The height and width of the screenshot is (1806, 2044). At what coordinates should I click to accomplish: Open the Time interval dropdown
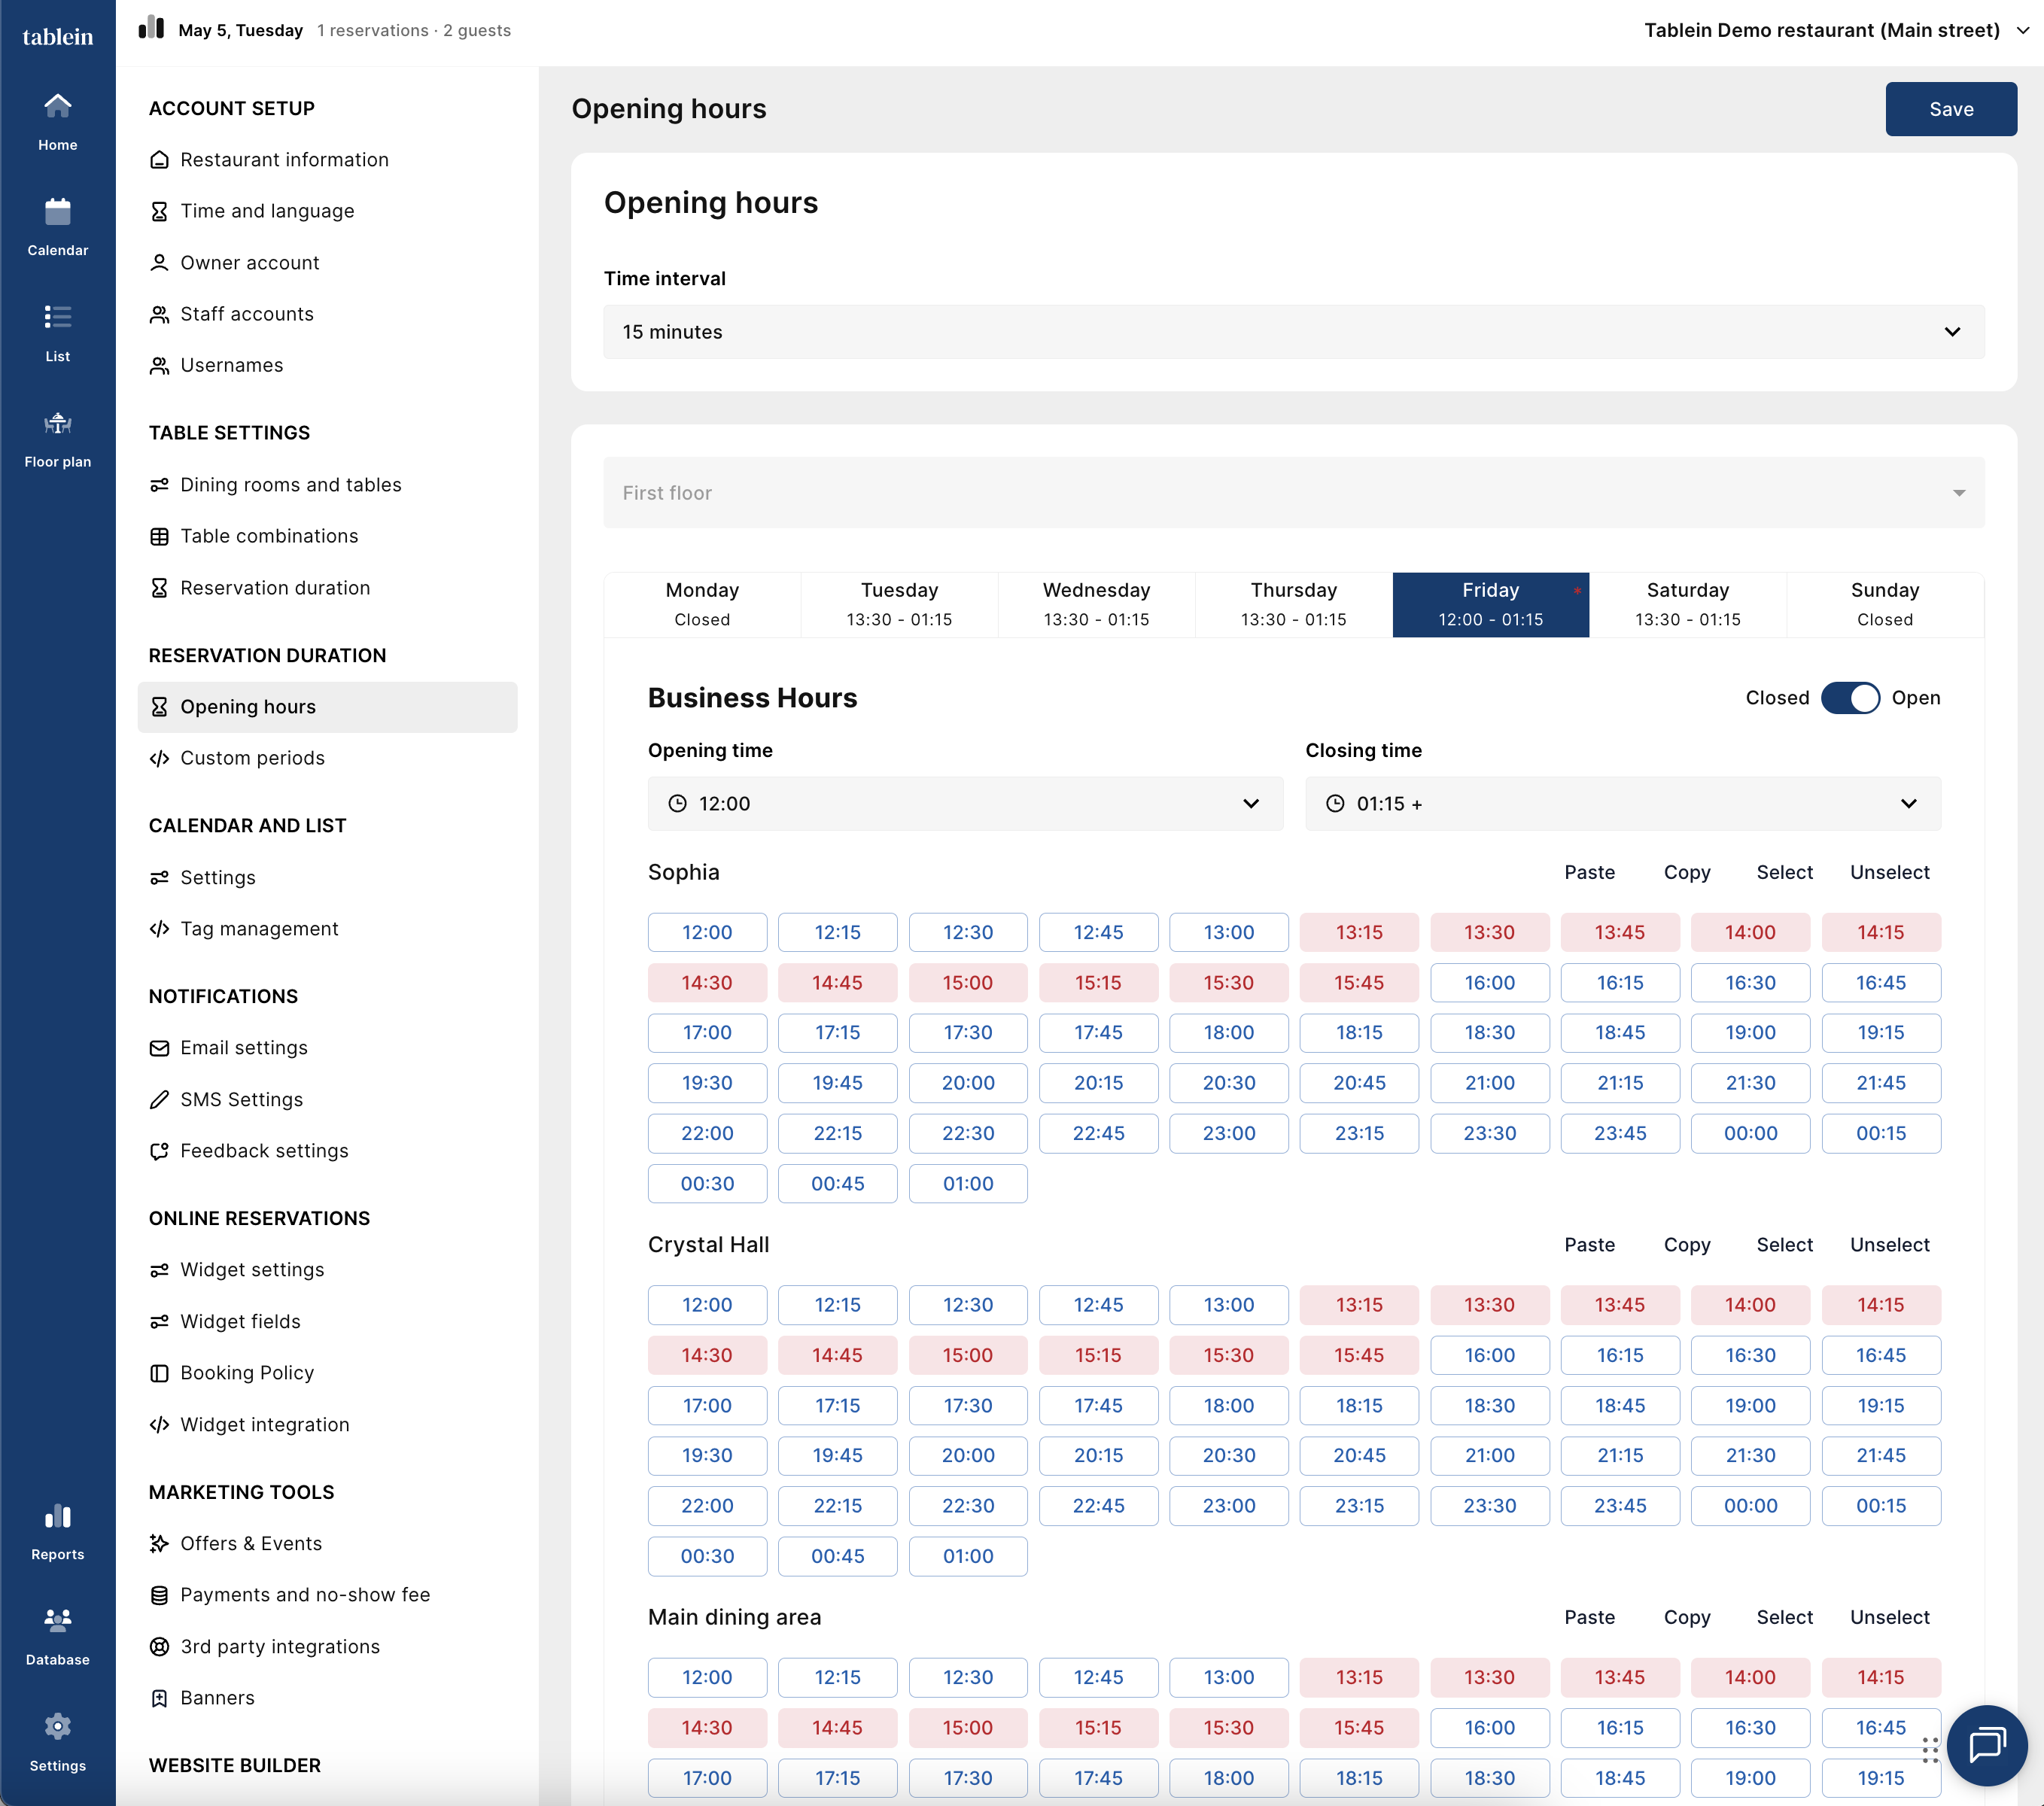pyautogui.click(x=1293, y=332)
